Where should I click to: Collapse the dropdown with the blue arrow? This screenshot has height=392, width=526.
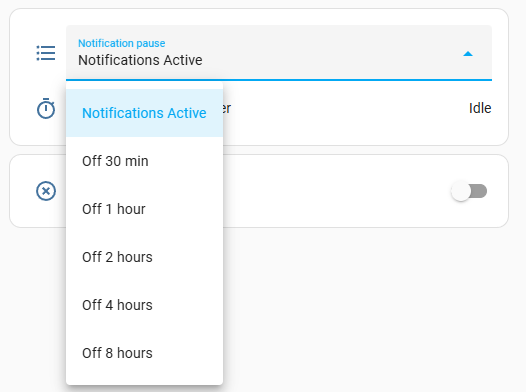[x=468, y=54]
